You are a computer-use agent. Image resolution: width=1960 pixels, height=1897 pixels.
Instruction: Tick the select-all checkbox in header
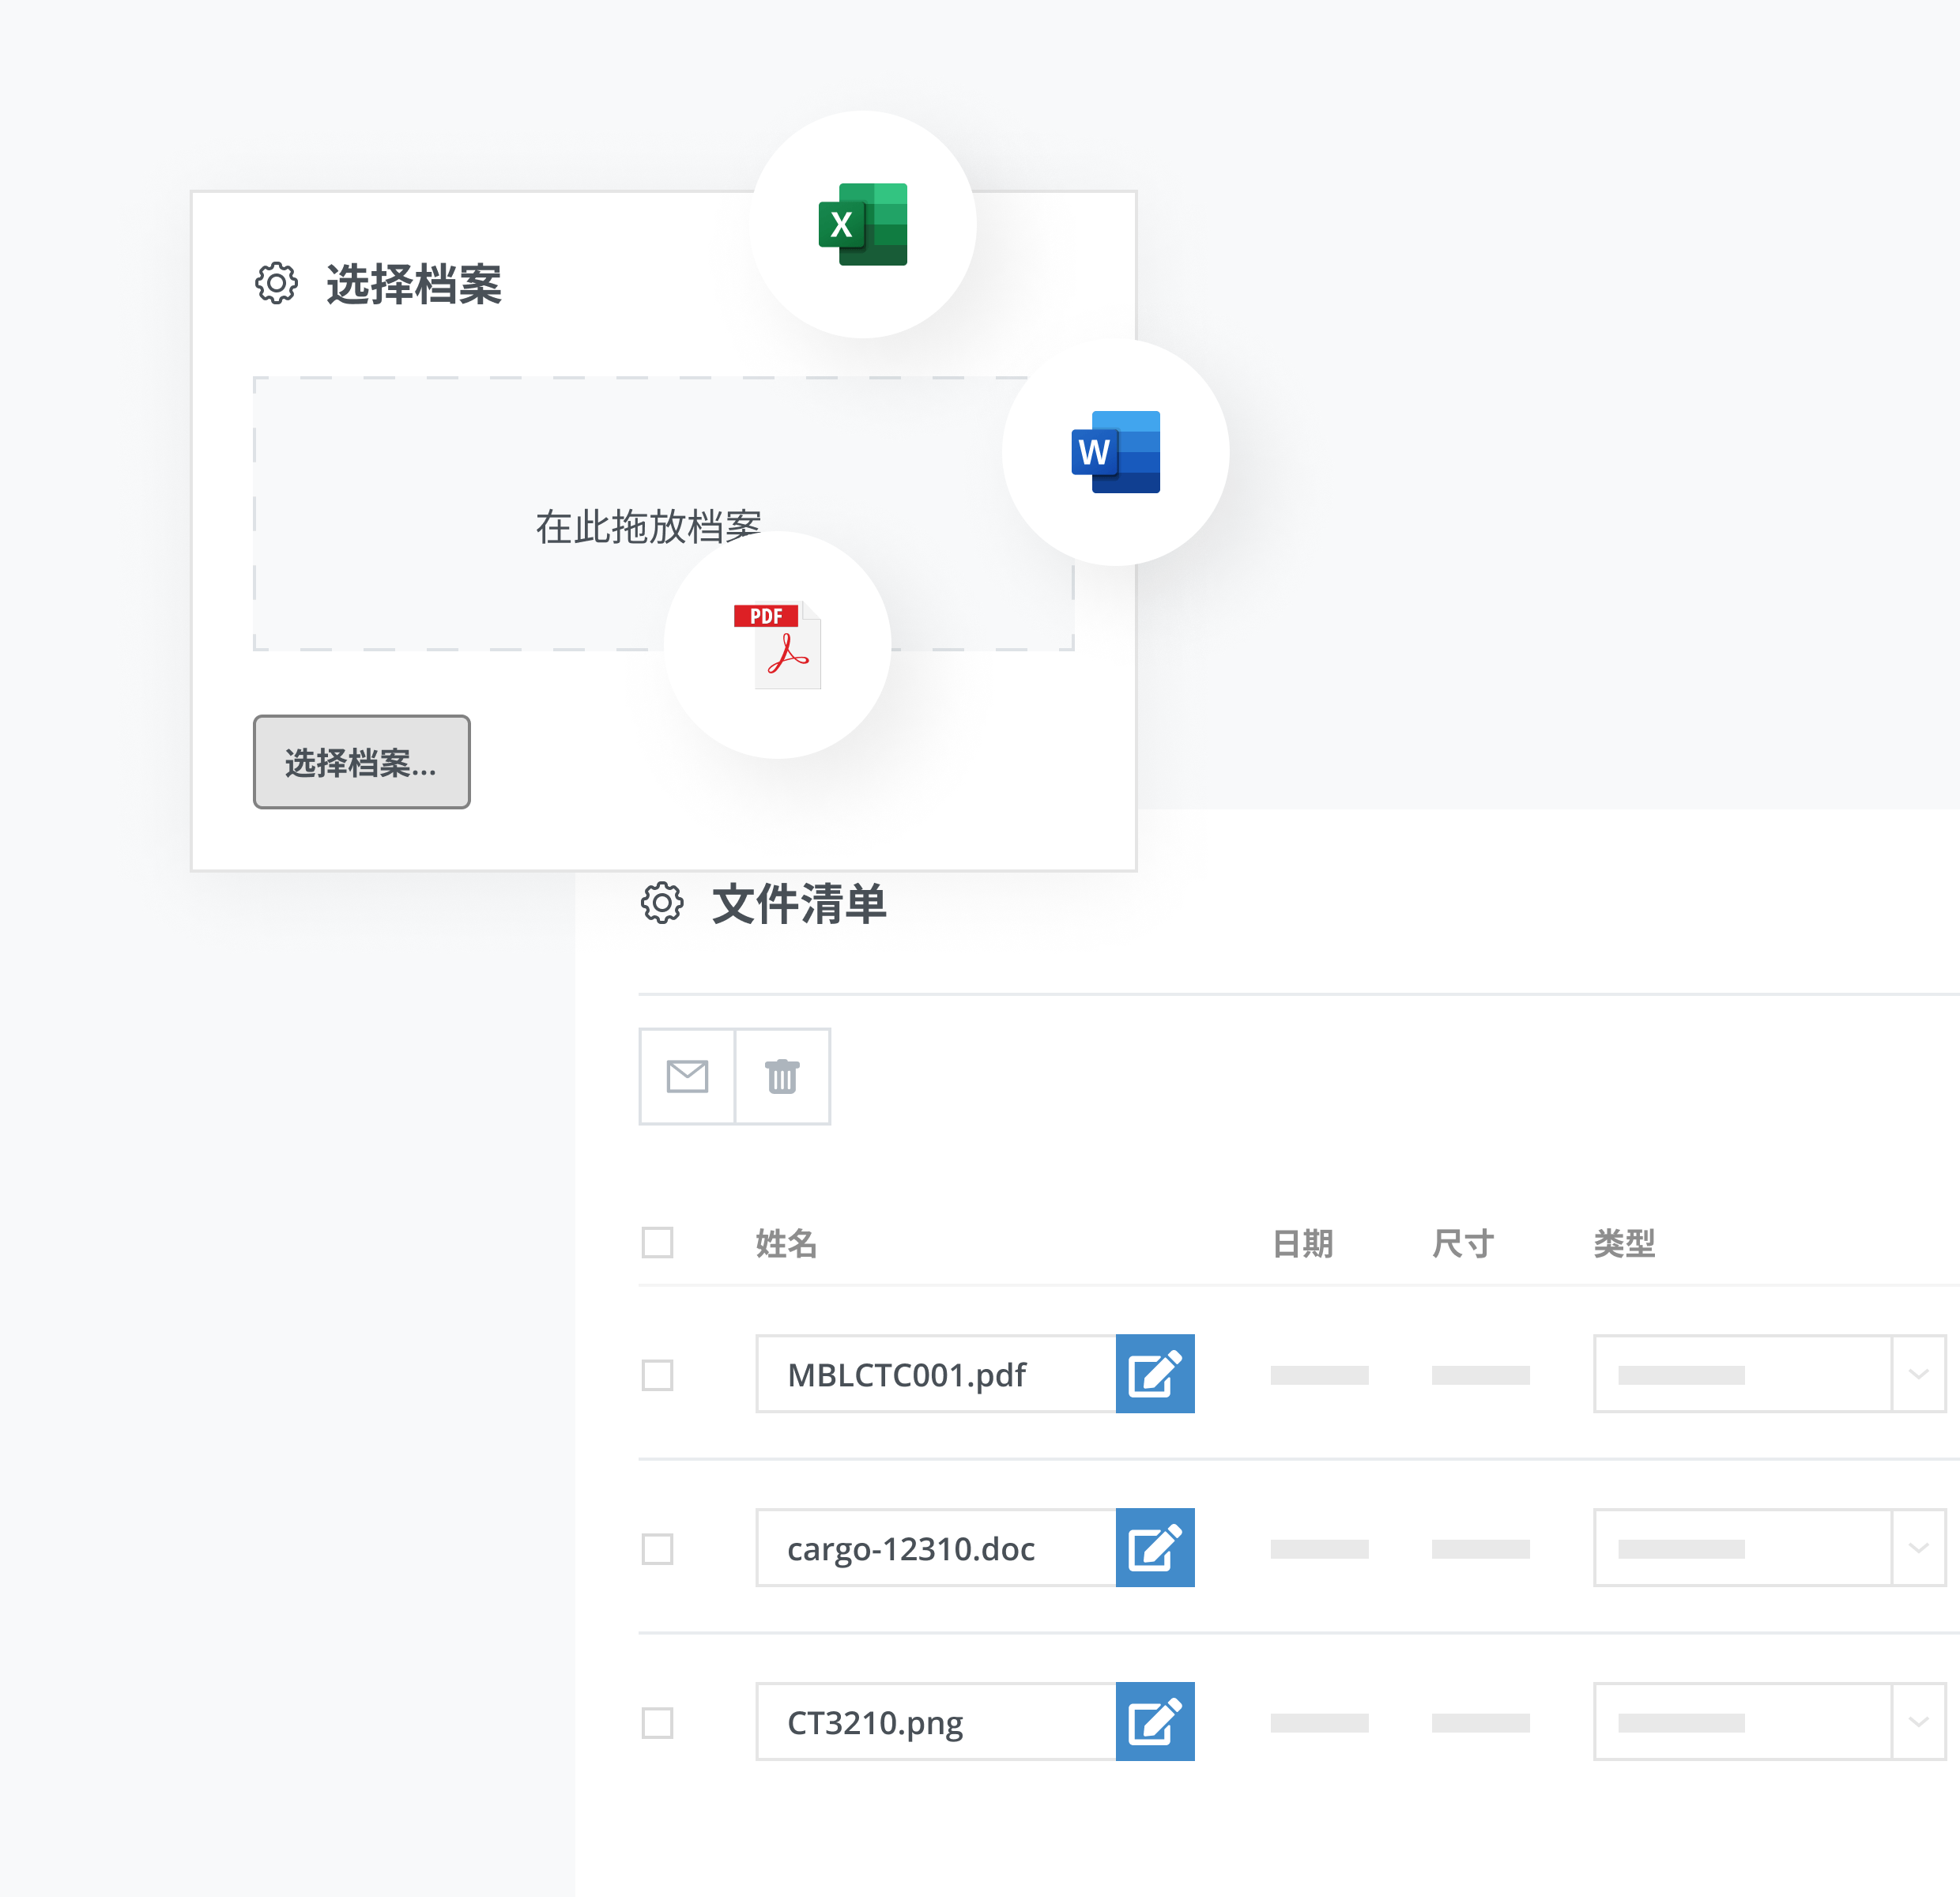click(657, 1243)
